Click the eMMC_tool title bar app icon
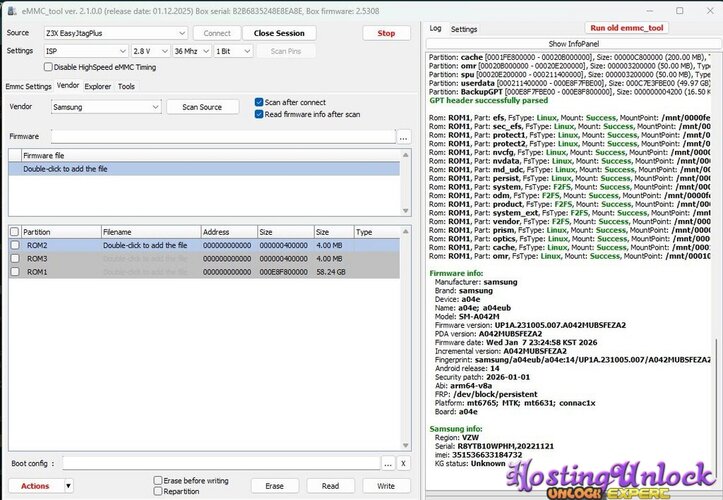 tap(9, 9)
